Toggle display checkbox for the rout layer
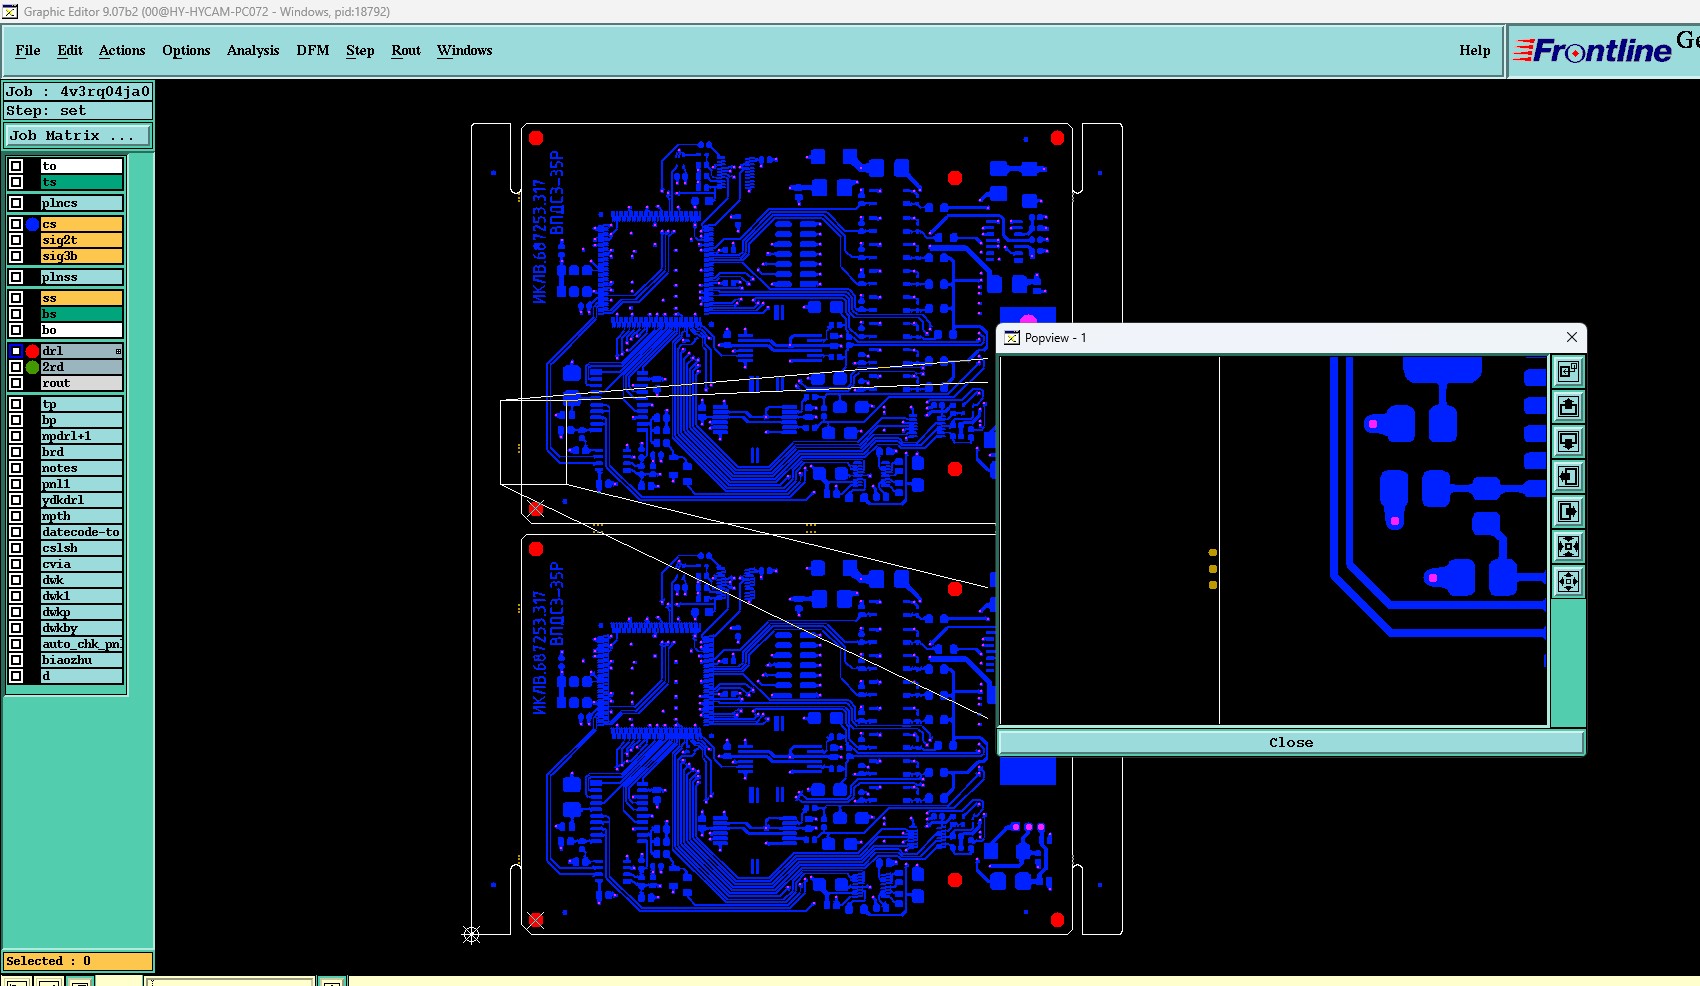Image resolution: width=1700 pixels, height=986 pixels. pyautogui.click(x=16, y=383)
